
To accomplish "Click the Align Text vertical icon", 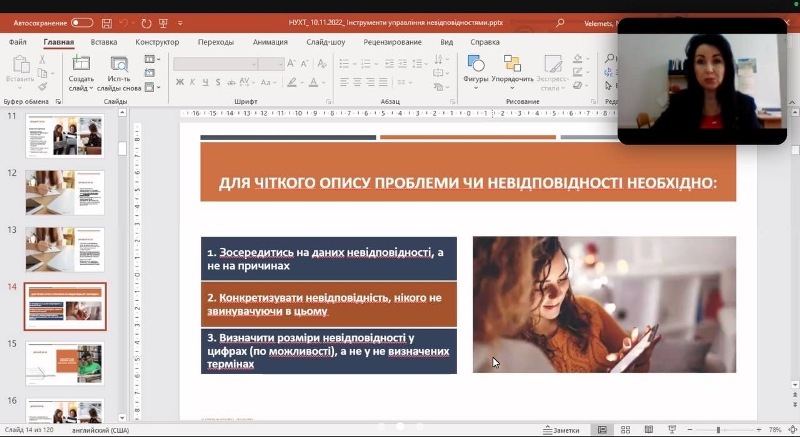I will click(439, 73).
